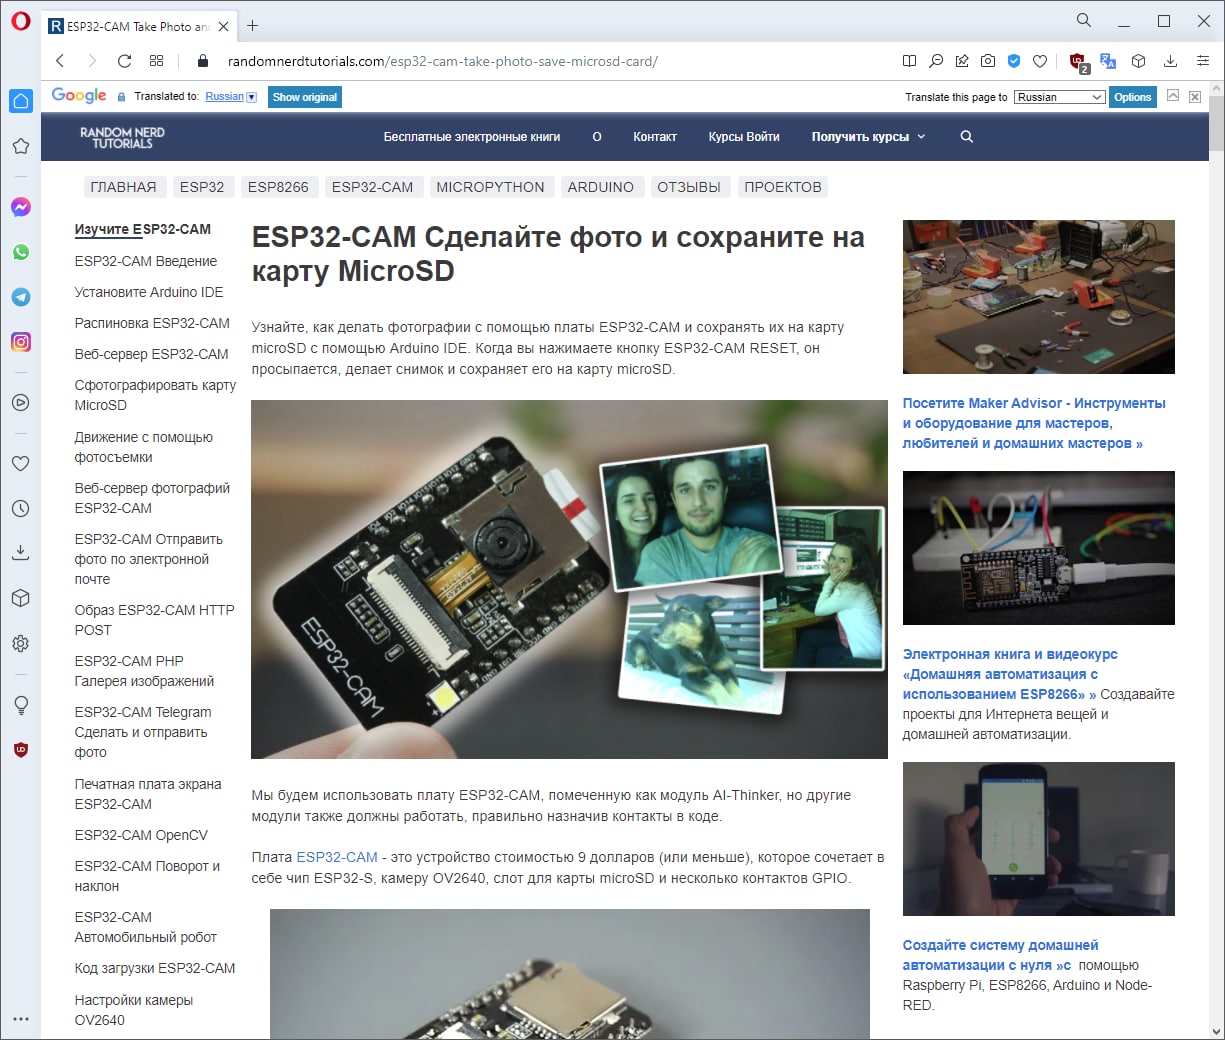Open Instagram in the sidebar

[x=21, y=342]
